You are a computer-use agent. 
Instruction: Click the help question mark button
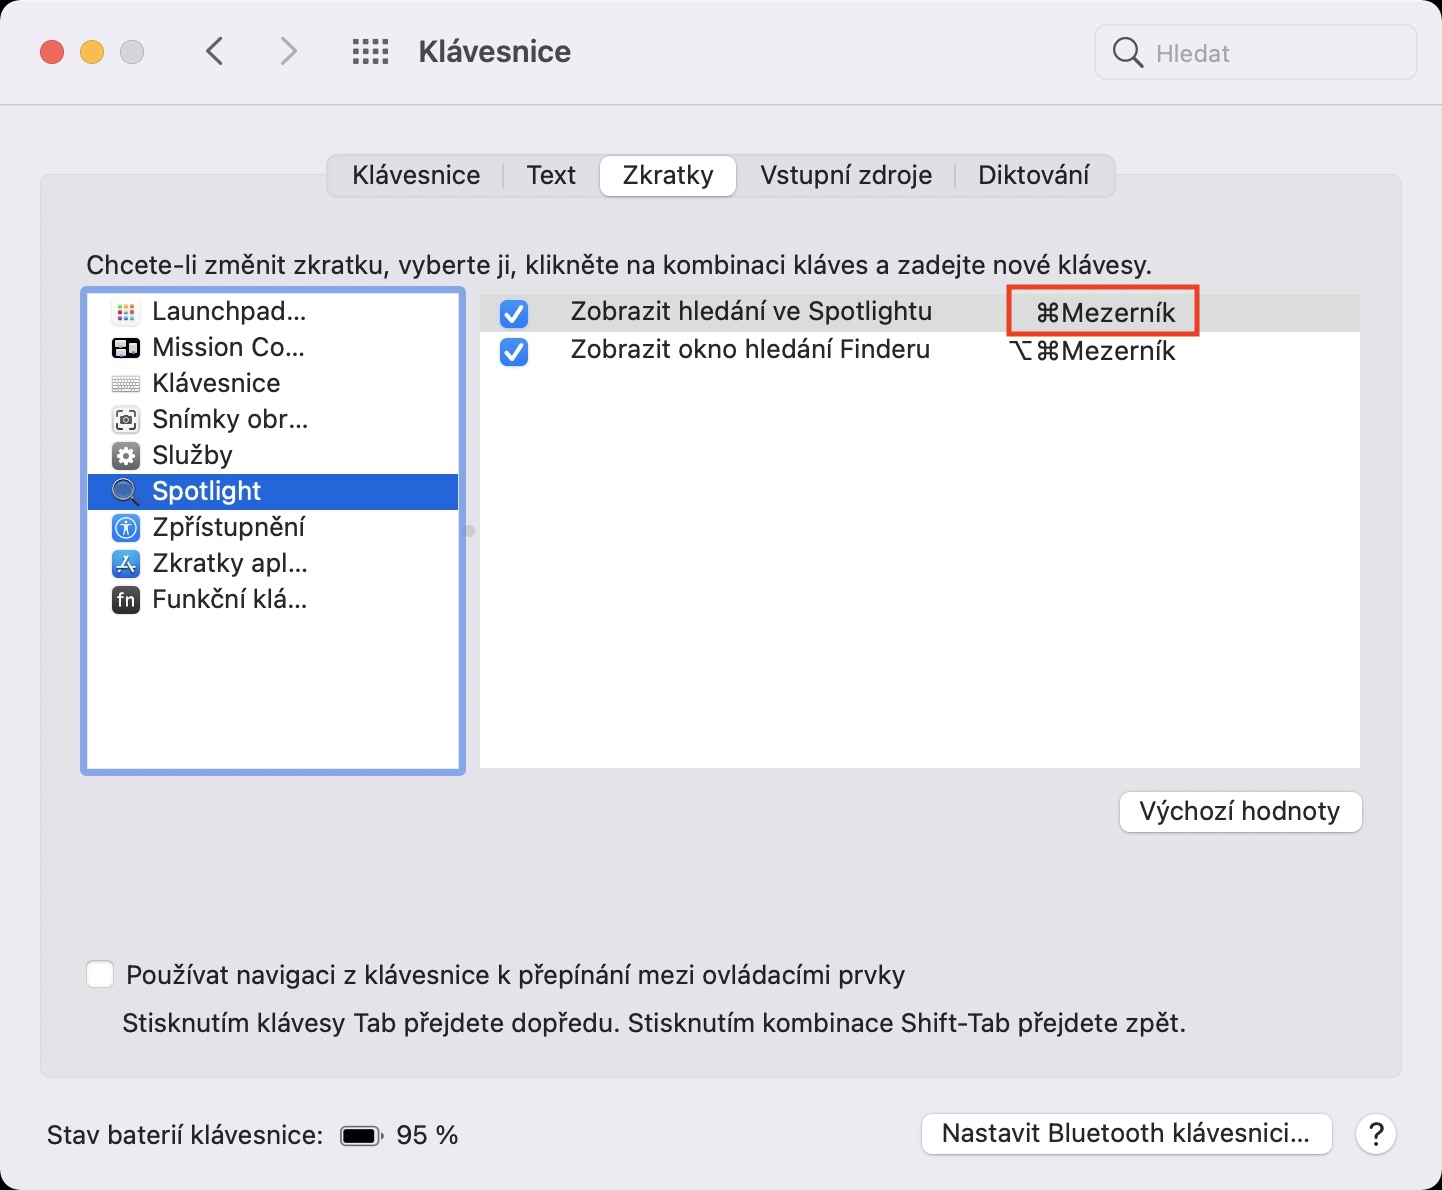(x=1376, y=1134)
